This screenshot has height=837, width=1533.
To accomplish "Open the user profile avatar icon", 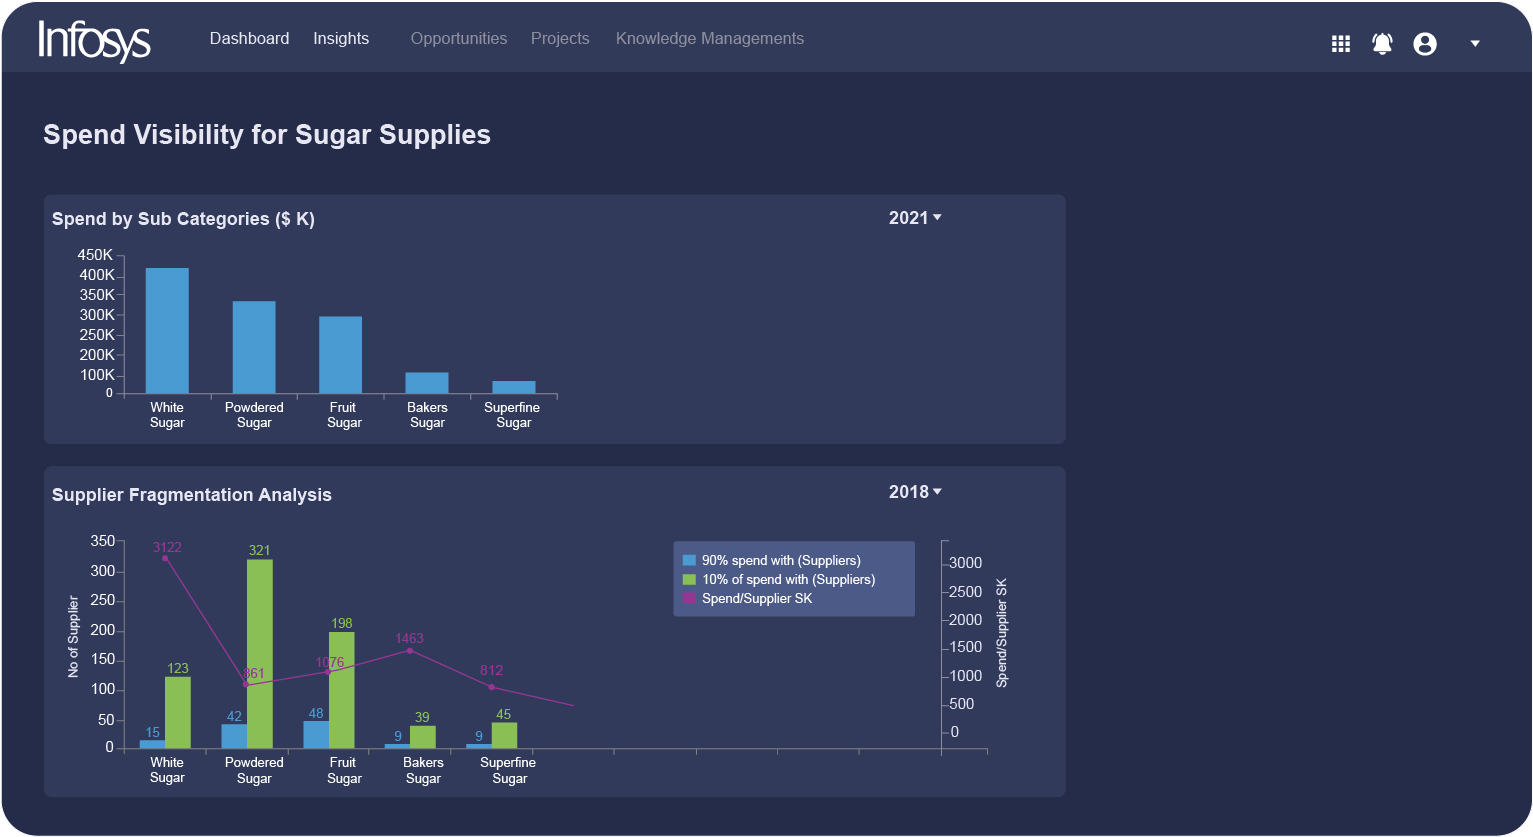I will coord(1425,44).
